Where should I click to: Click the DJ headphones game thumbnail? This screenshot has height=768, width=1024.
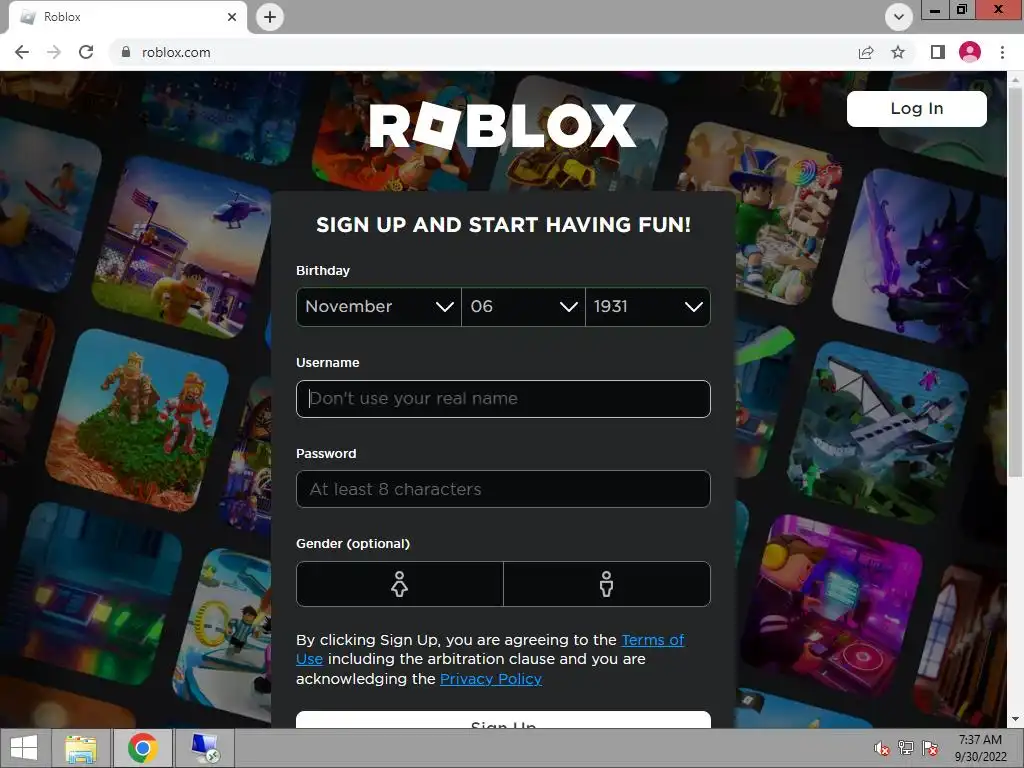coord(832,605)
